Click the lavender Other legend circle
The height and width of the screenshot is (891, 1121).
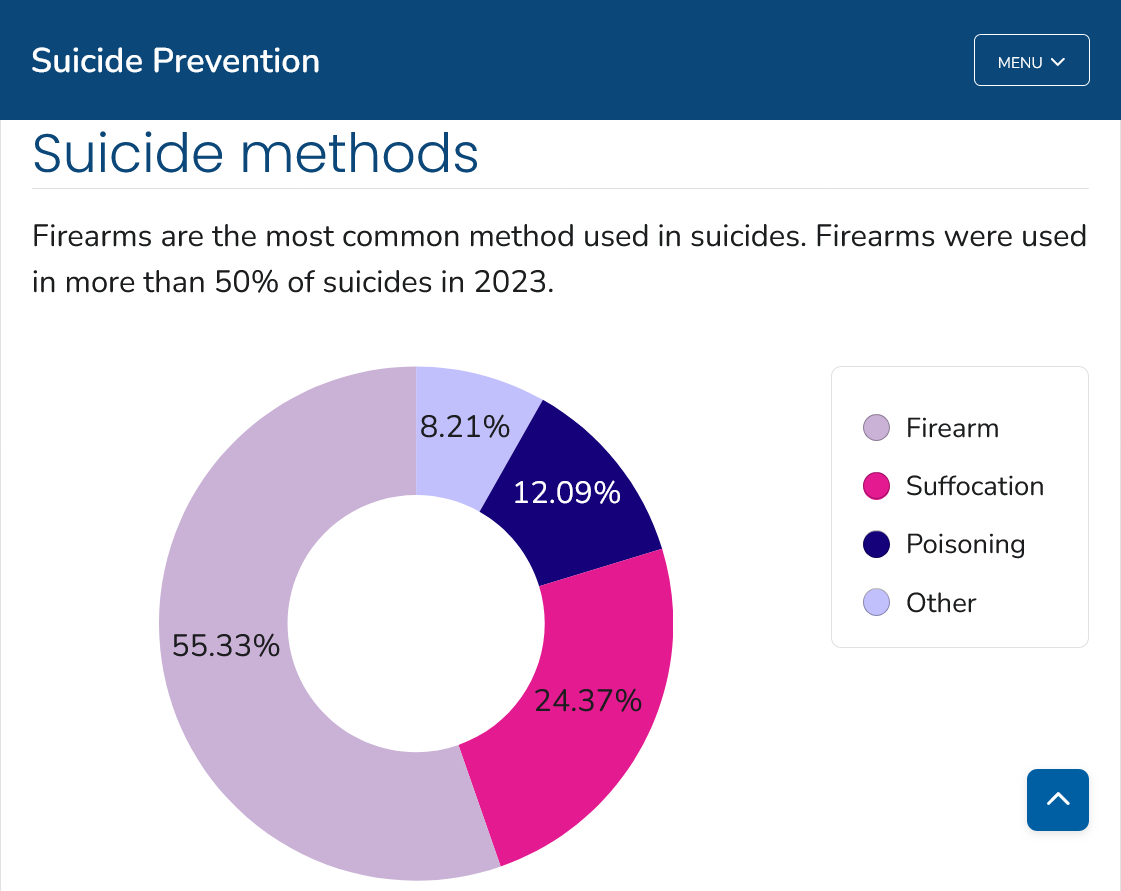876,602
